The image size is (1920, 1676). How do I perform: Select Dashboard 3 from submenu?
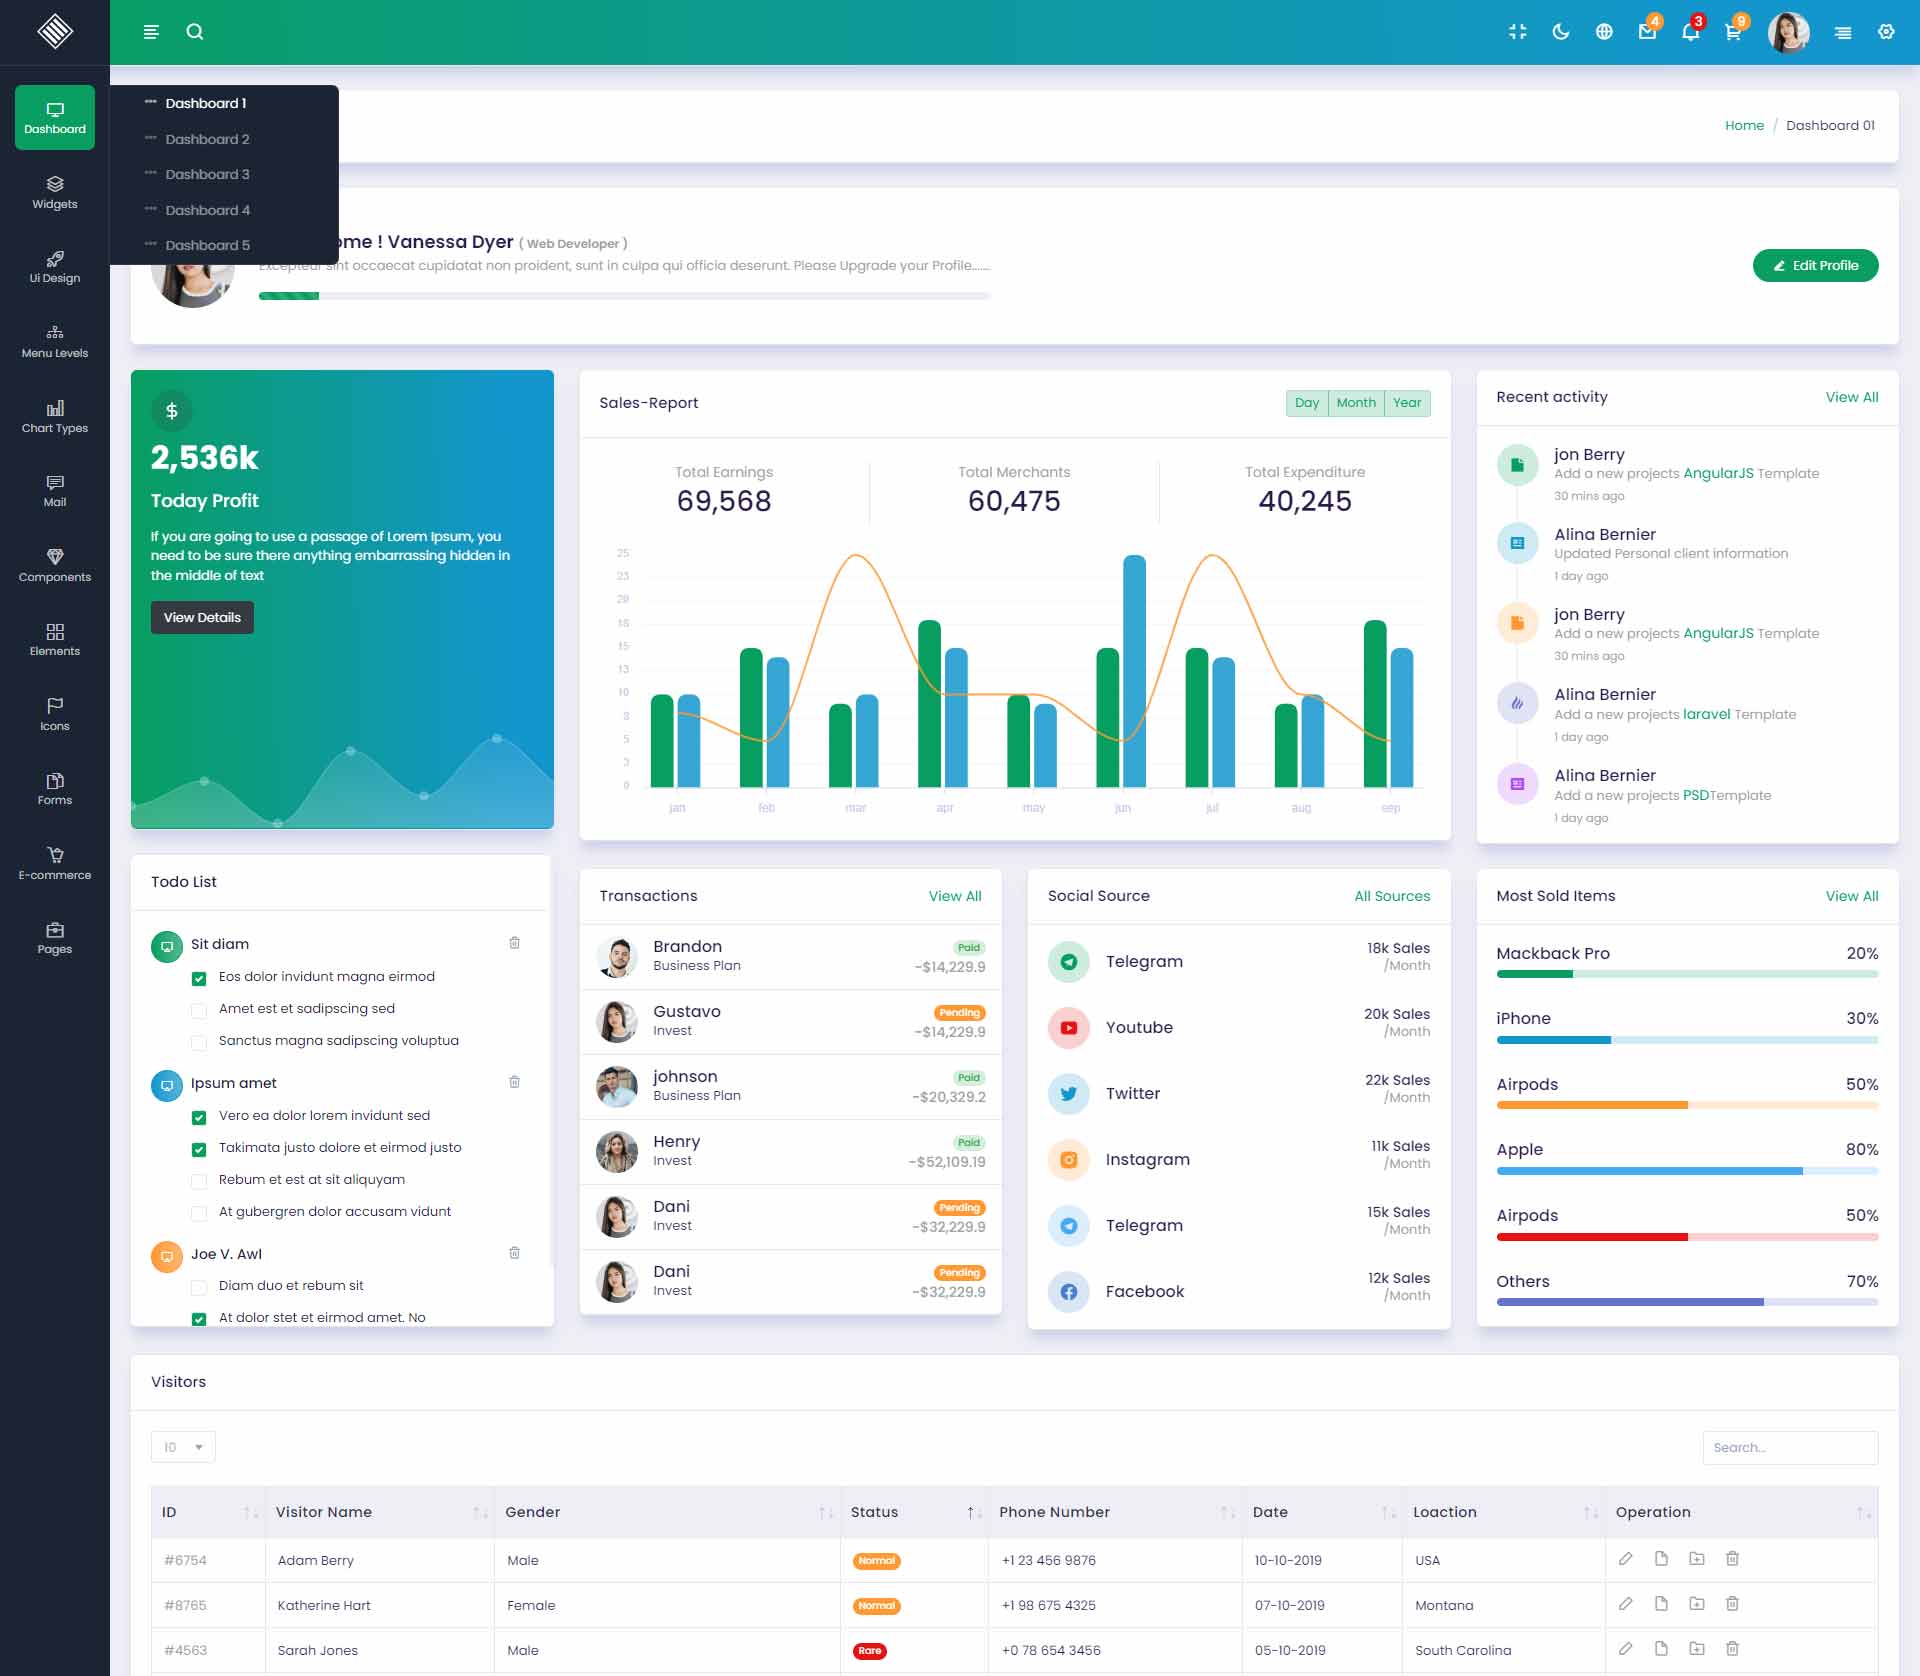(x=207, y=174)
